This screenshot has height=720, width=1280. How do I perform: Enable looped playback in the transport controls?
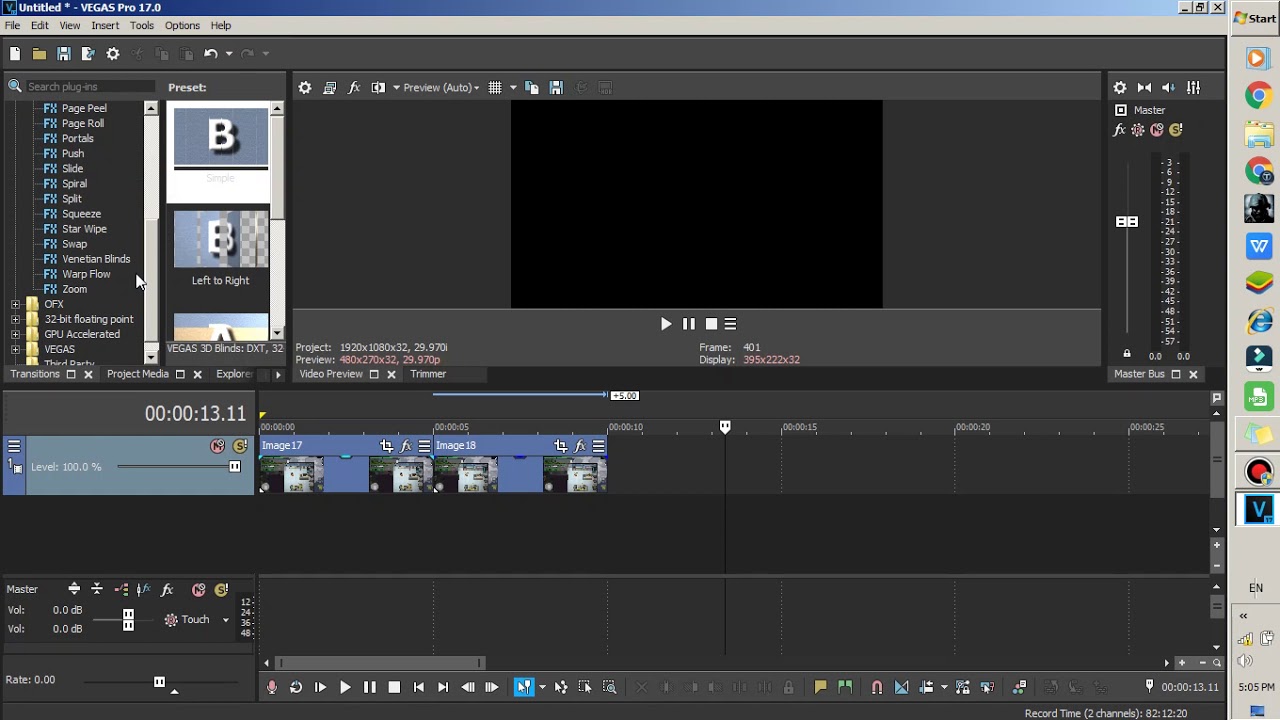296,687
